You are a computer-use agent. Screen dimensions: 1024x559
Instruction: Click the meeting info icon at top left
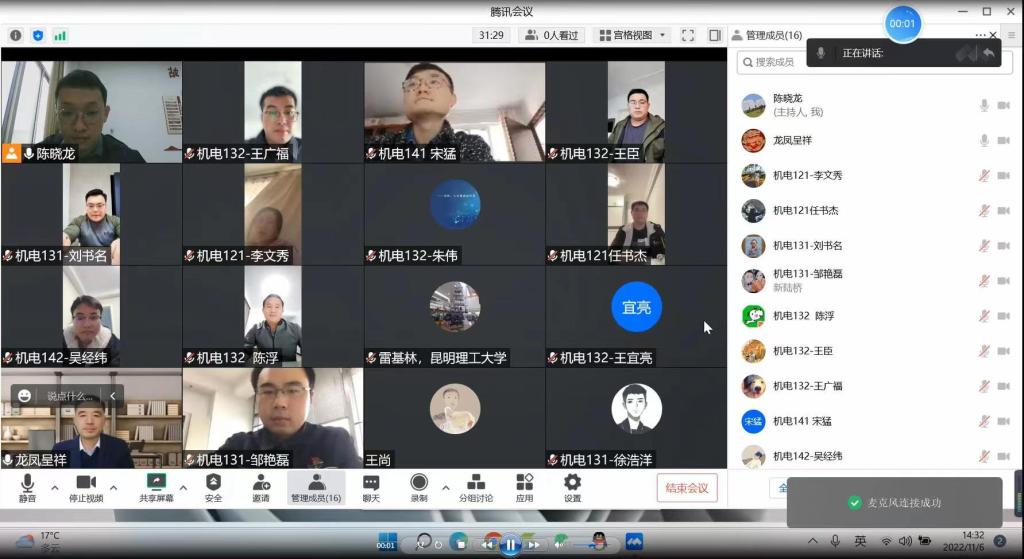pyautogui.click(x=16, y=35)
